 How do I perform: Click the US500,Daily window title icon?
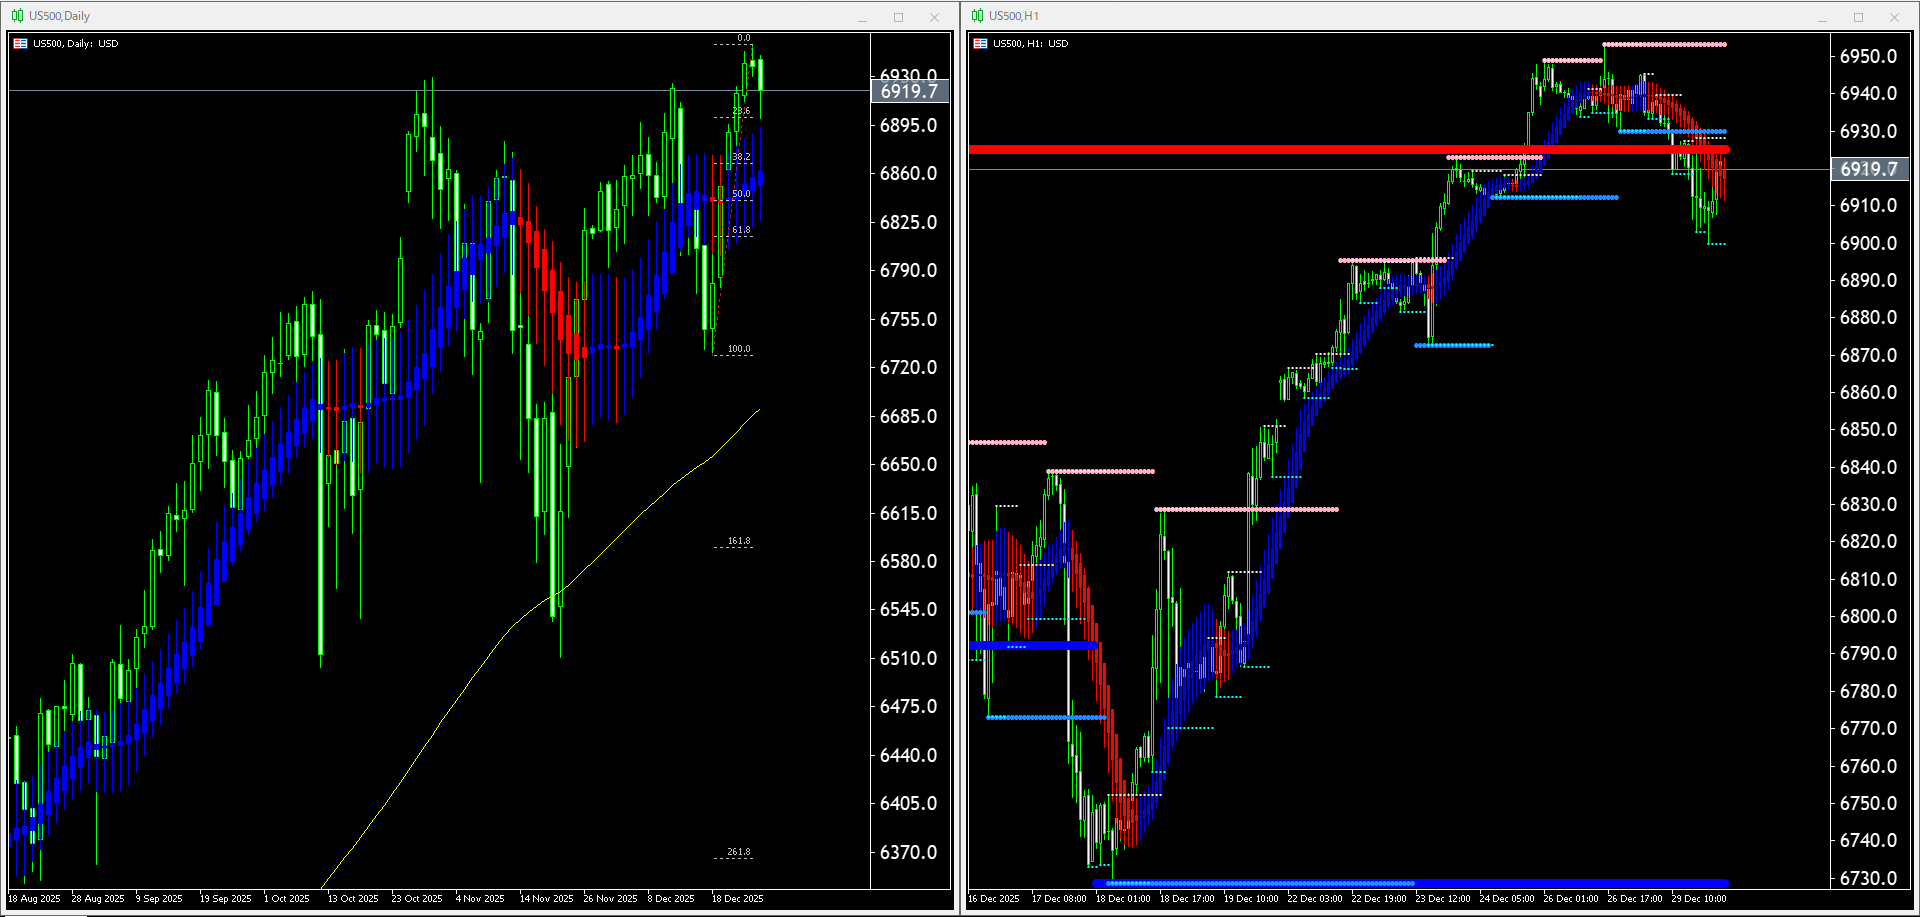tap(17, 16)
